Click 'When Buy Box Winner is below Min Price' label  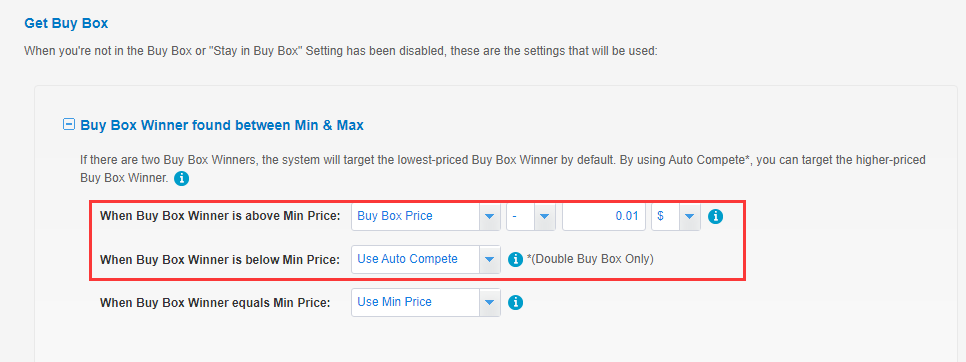click(x=220, y=260)
